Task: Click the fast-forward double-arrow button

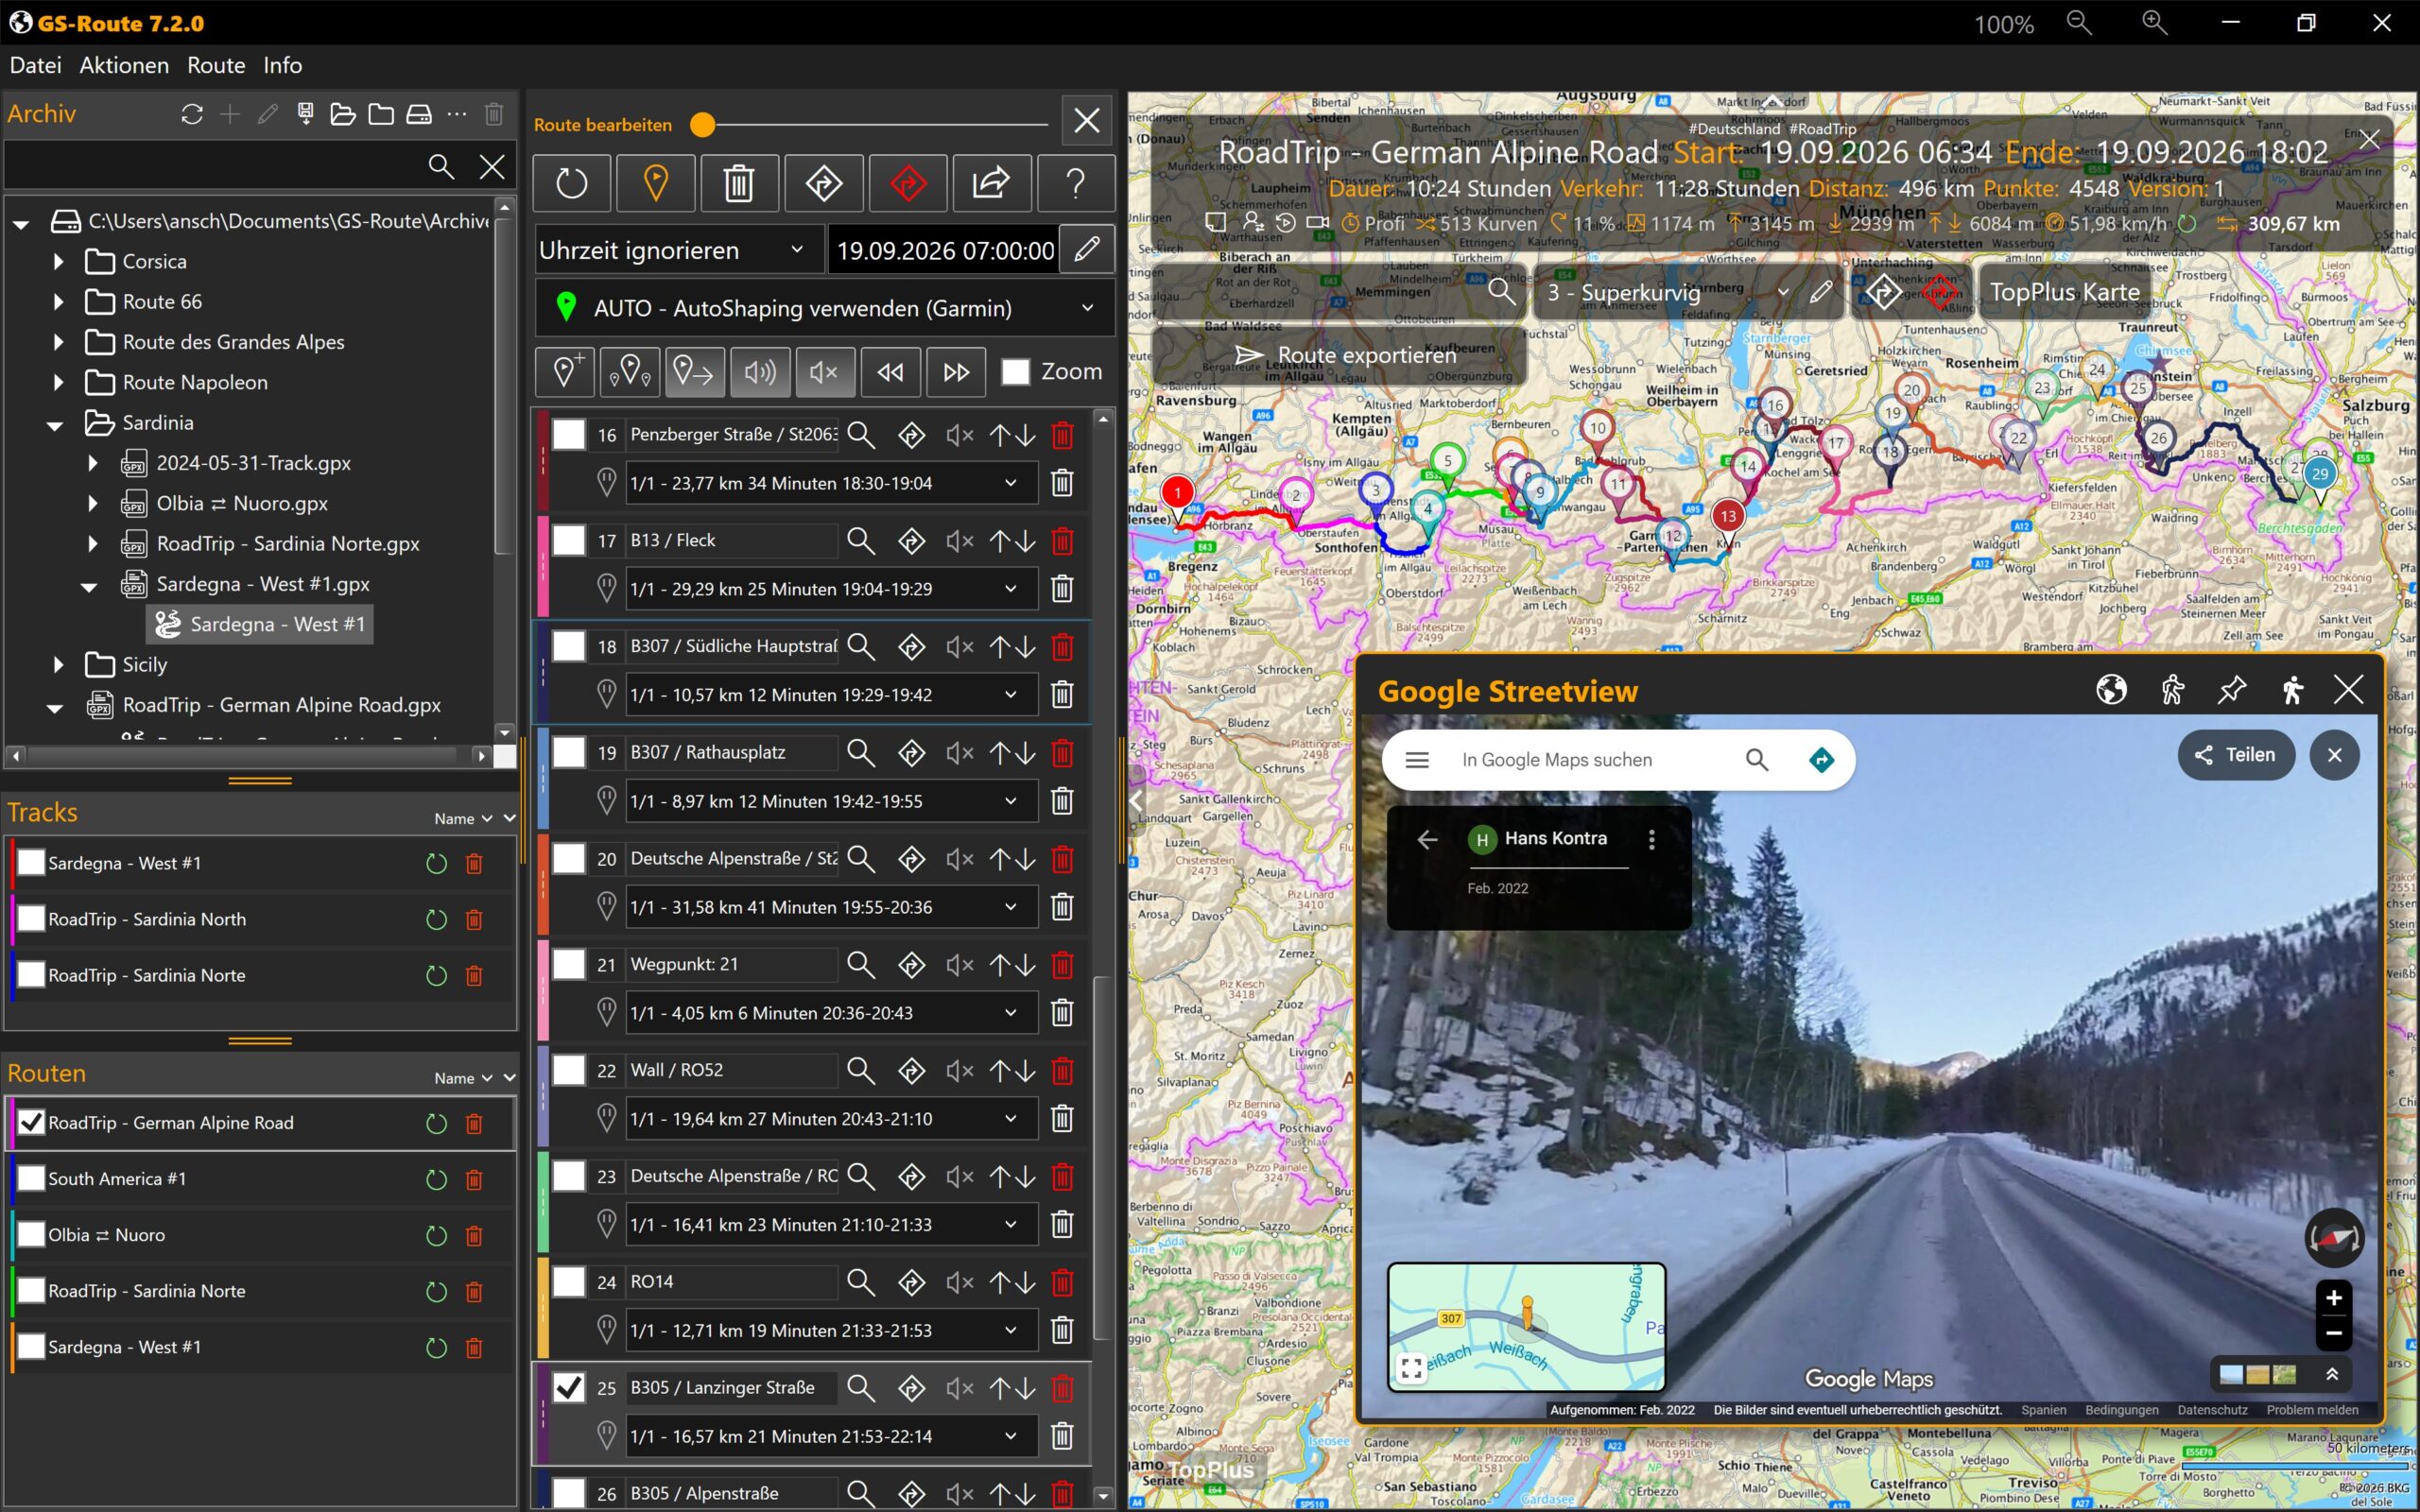Action: coord(956,372)
